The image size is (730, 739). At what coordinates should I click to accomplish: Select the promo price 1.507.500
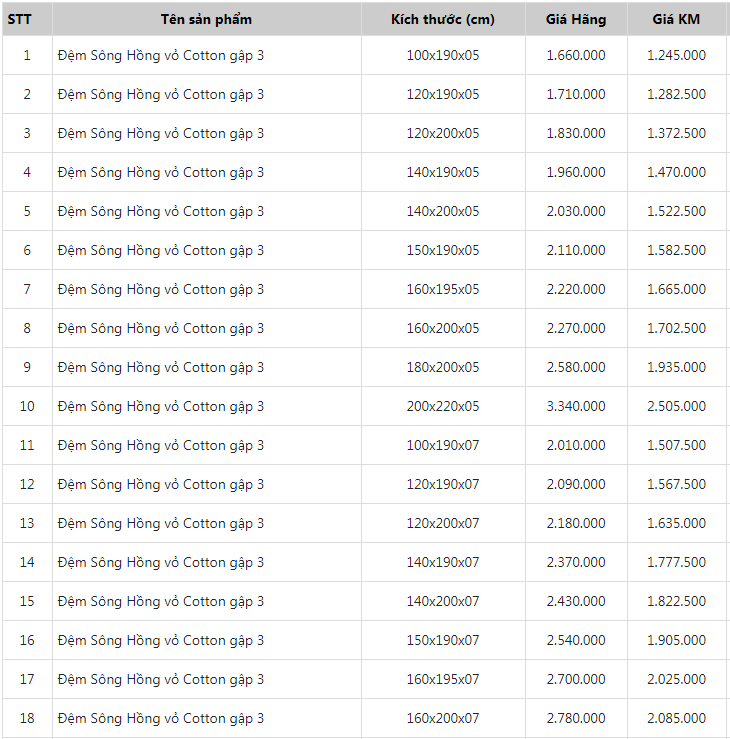(676, 445)
